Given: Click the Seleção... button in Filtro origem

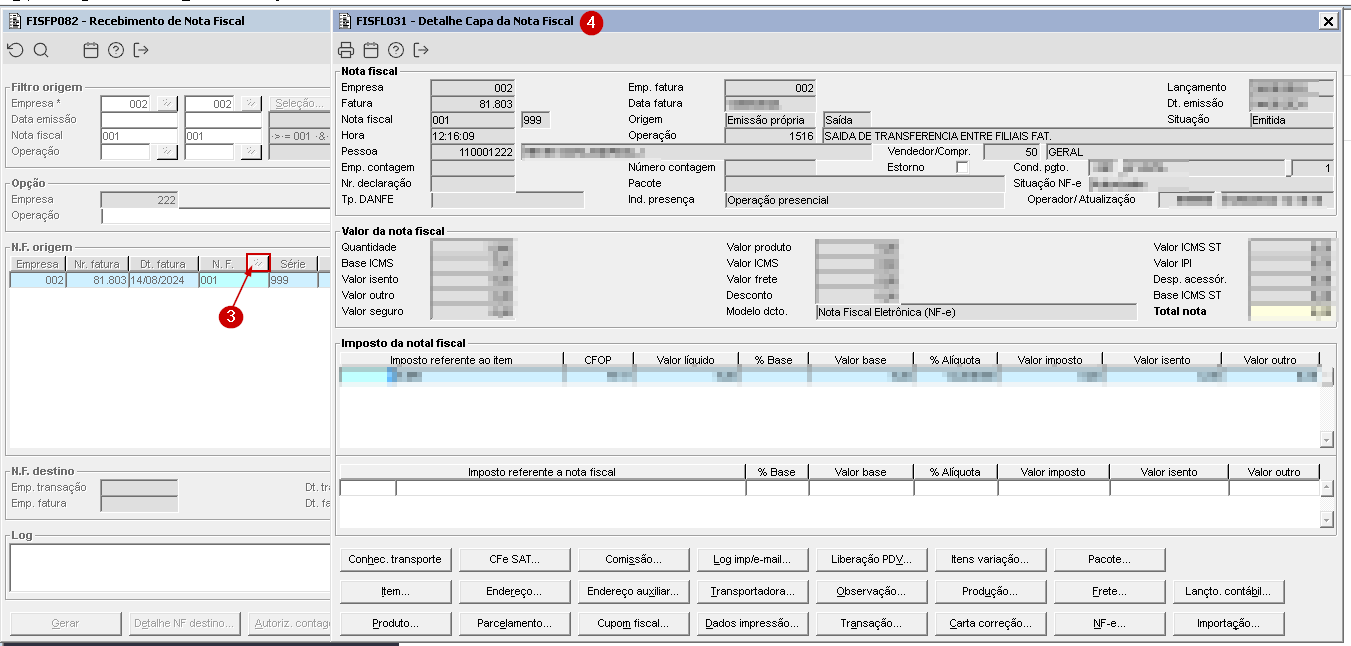Looking at the screenshot, I should click(299, 103).
